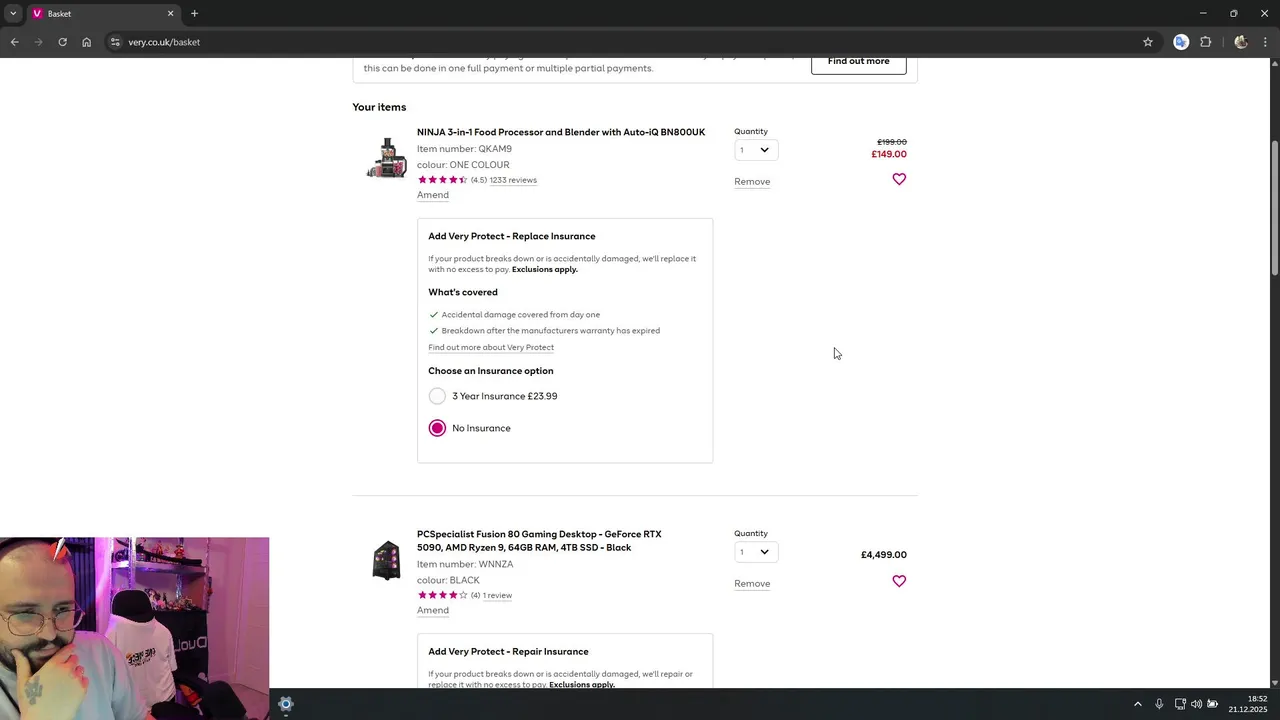1280x720 pixels.
Task: Click the NINJA Food Processor thumbnail image
Action: [x=386, y=158]
